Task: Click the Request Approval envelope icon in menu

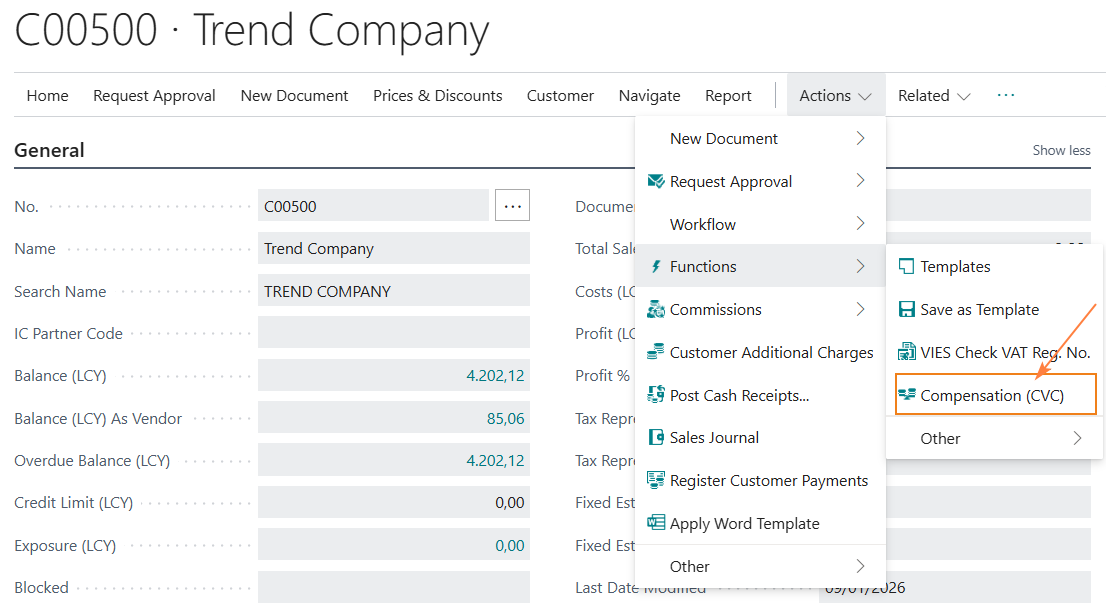Action: pyautogui.click(x=656, y=181)
